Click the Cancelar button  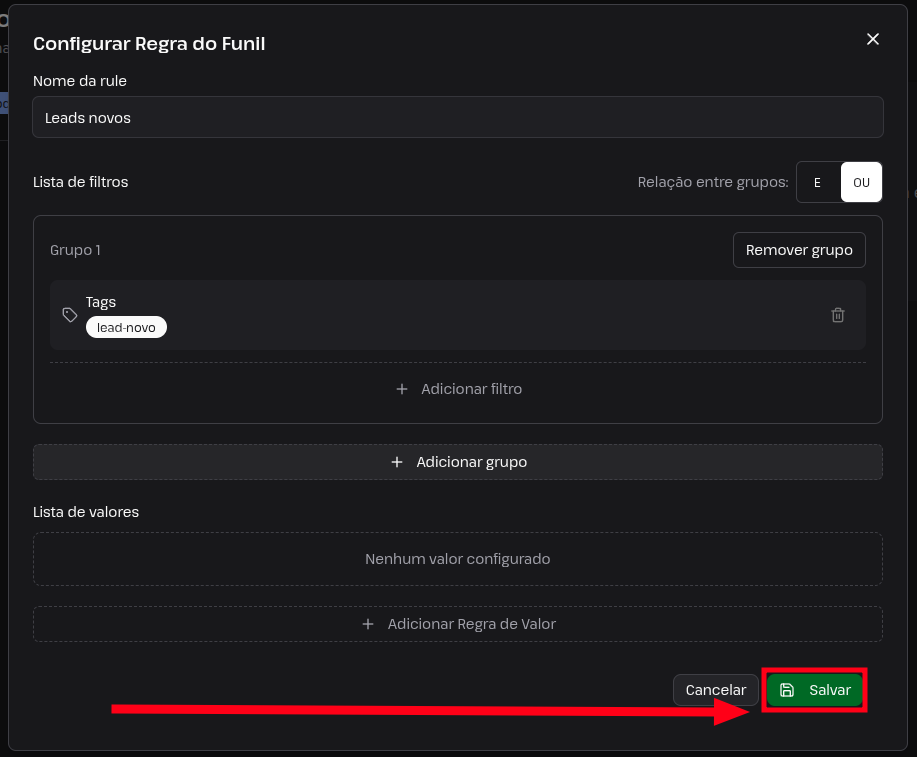tap(715, 690)
